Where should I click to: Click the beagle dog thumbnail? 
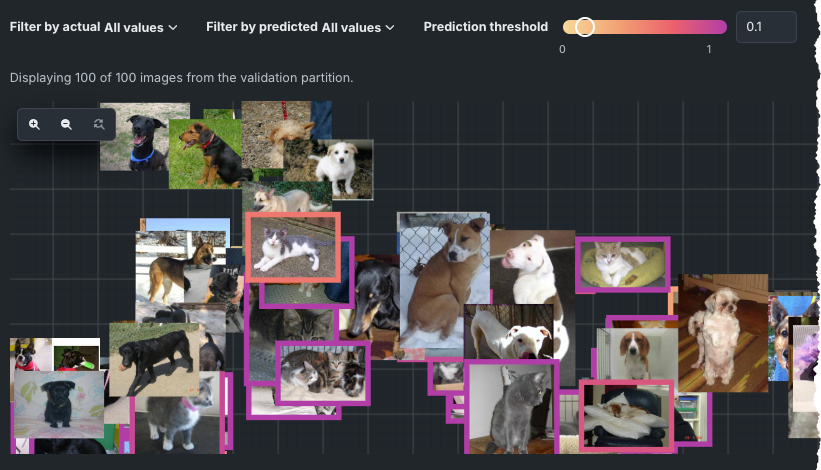pos(637,353)
